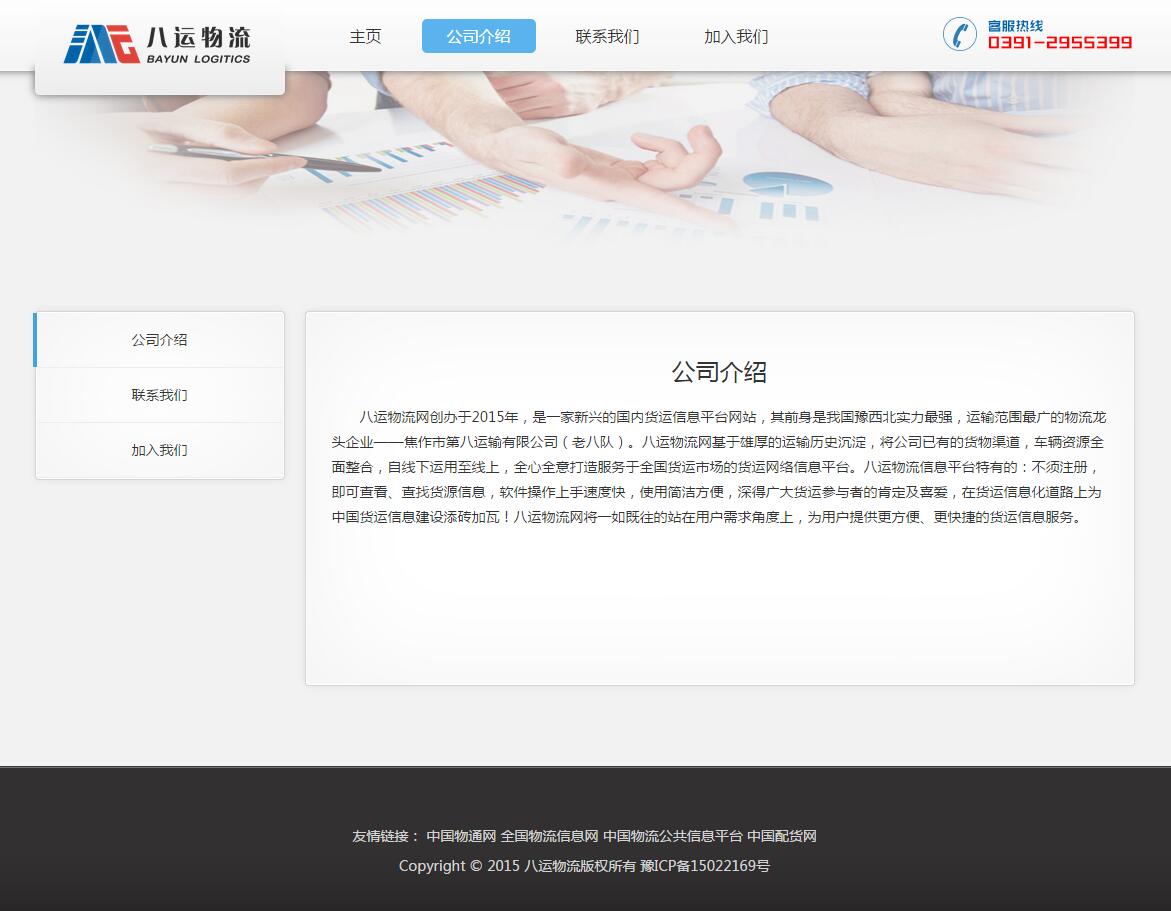
Task: Click the 客服热线 label
Action: (x=1015, y=26)
